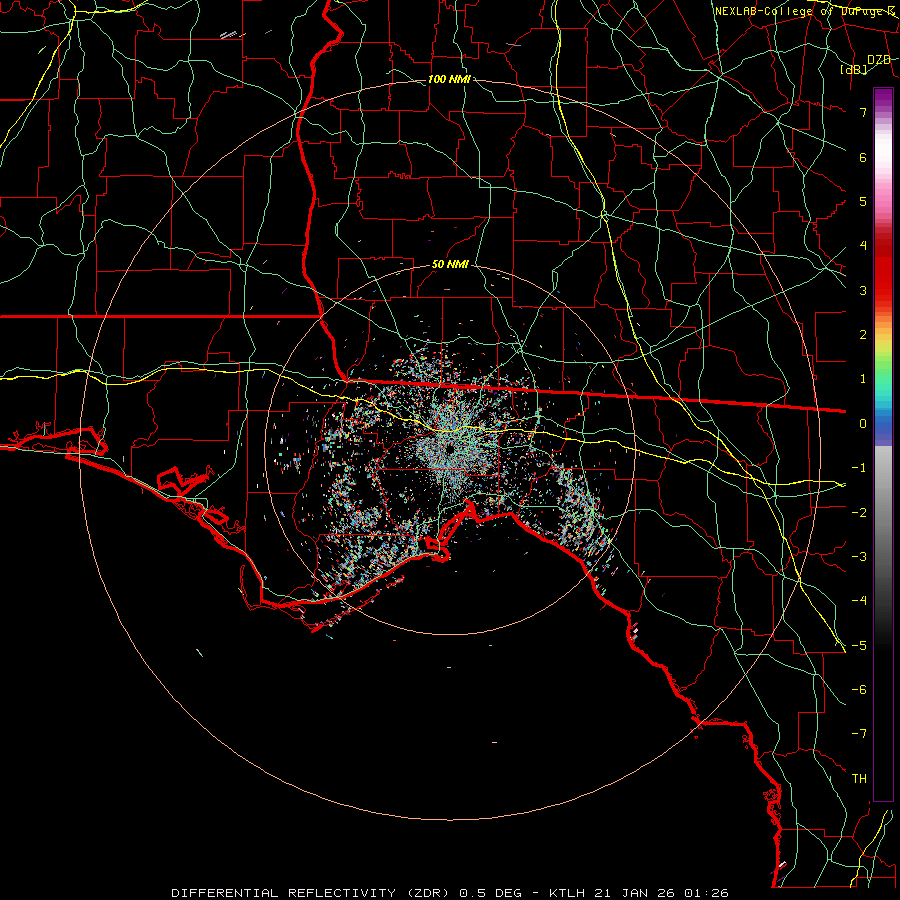900x900 pixels.
Task: Click the DZB dB legend title
Action: pyautogui.click(x=866, y=64)
